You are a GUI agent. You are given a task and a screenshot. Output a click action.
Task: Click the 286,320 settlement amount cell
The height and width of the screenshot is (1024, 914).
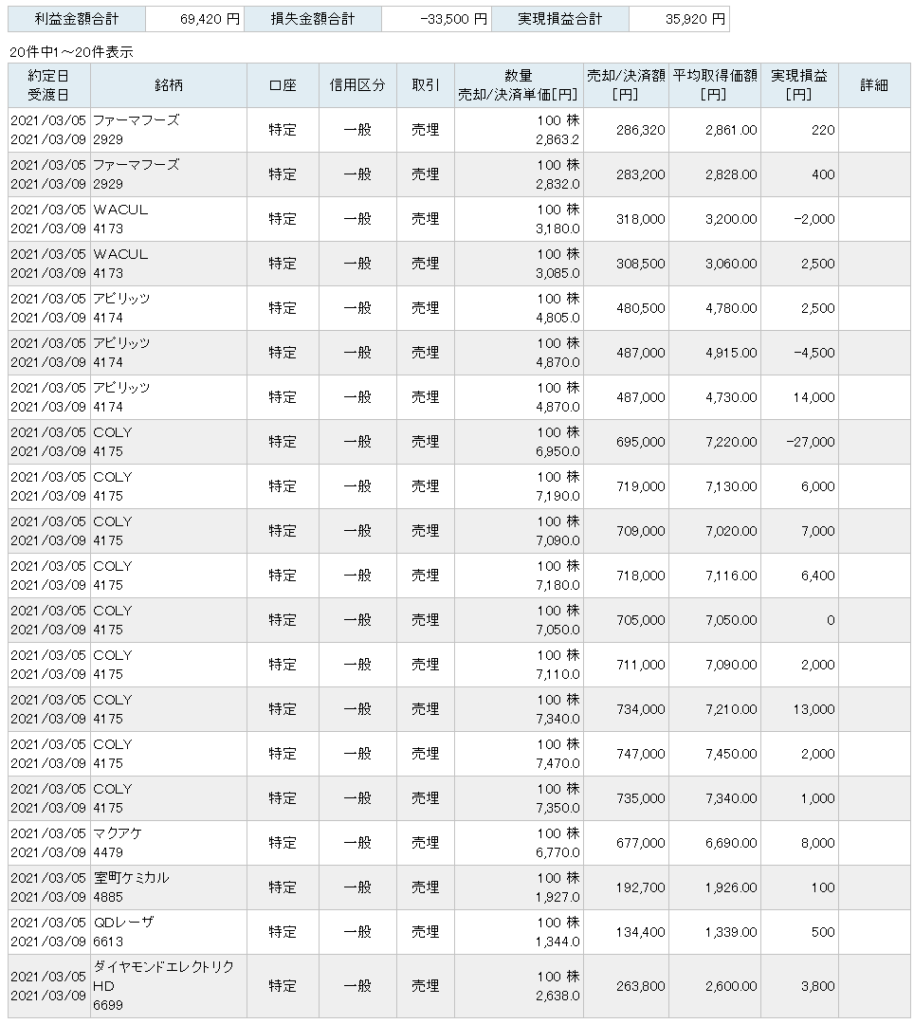pos(640,130)
